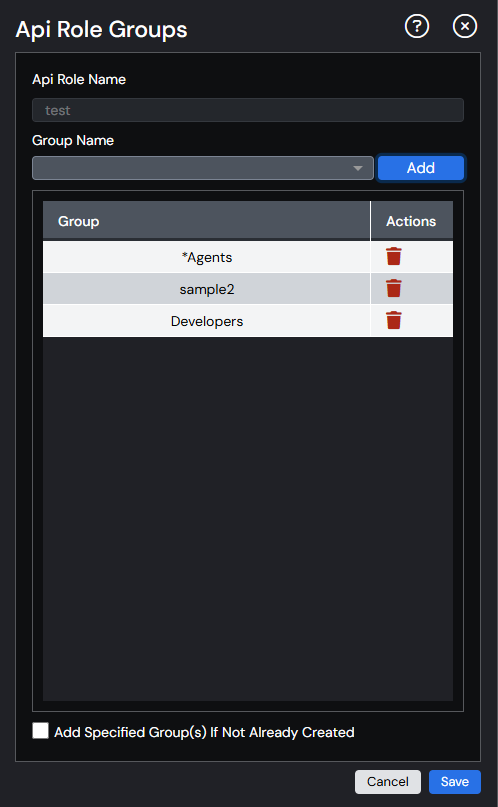Click the Api Role Name field containing test
The height and width of the screenshot is (807, 498).
click(x=248, y=110)
